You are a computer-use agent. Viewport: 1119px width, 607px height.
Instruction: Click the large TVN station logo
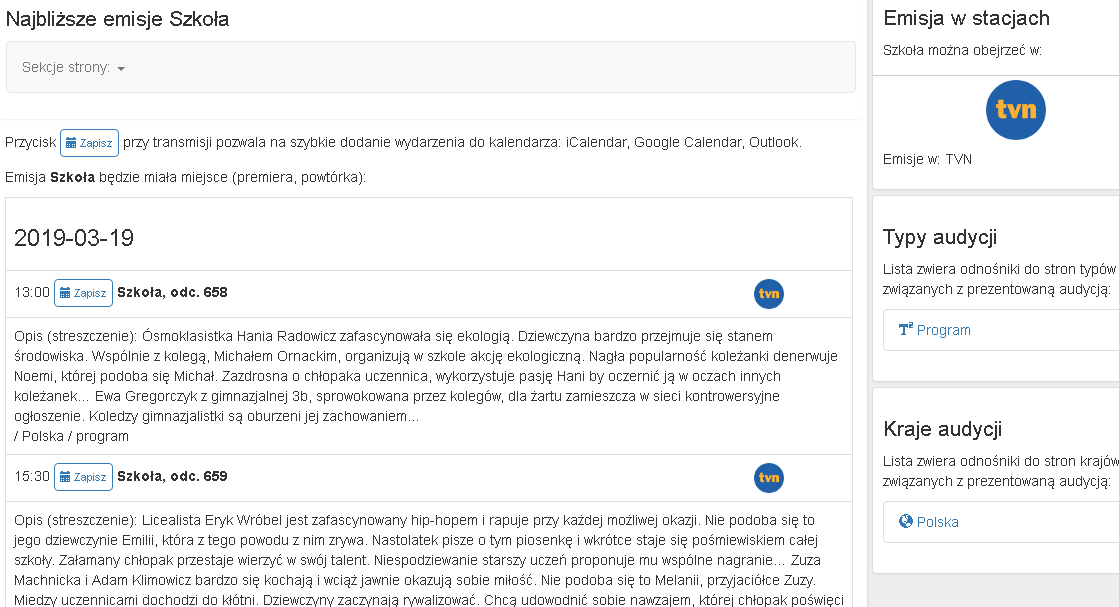pos(1016,110)
